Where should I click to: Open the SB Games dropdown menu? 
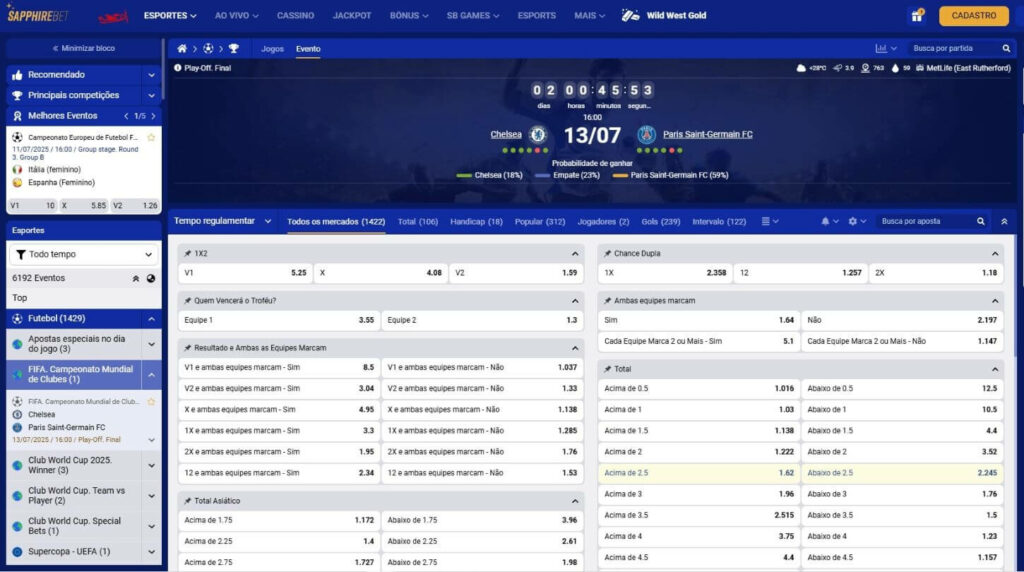click(x=473, y=15)
